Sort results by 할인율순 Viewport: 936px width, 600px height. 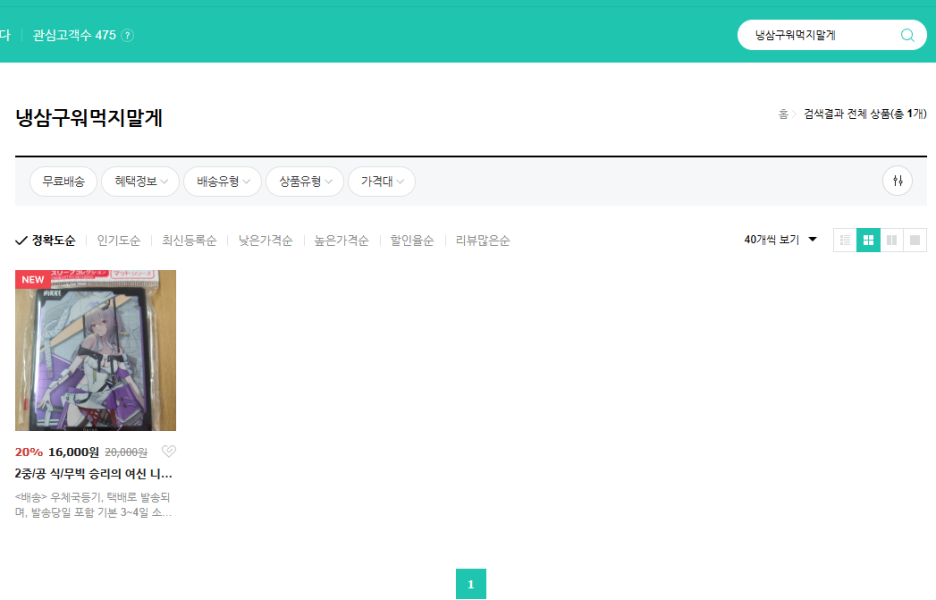[412, 240]
